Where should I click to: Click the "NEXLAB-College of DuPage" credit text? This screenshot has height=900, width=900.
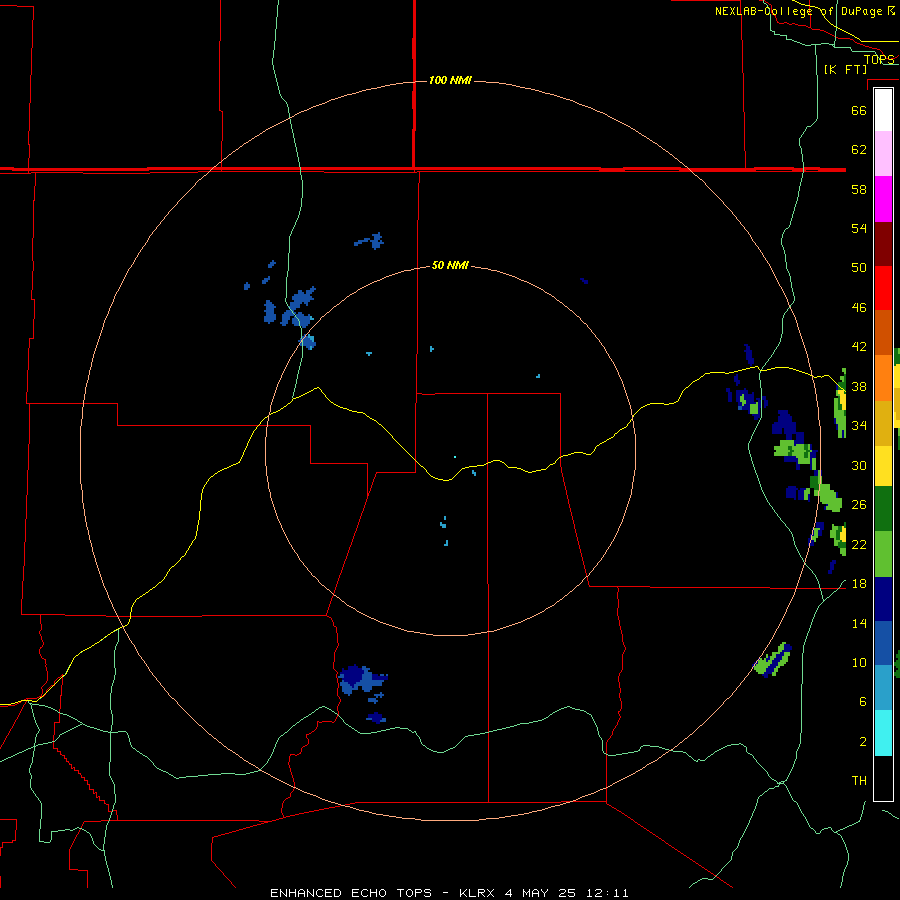point(798,11)
